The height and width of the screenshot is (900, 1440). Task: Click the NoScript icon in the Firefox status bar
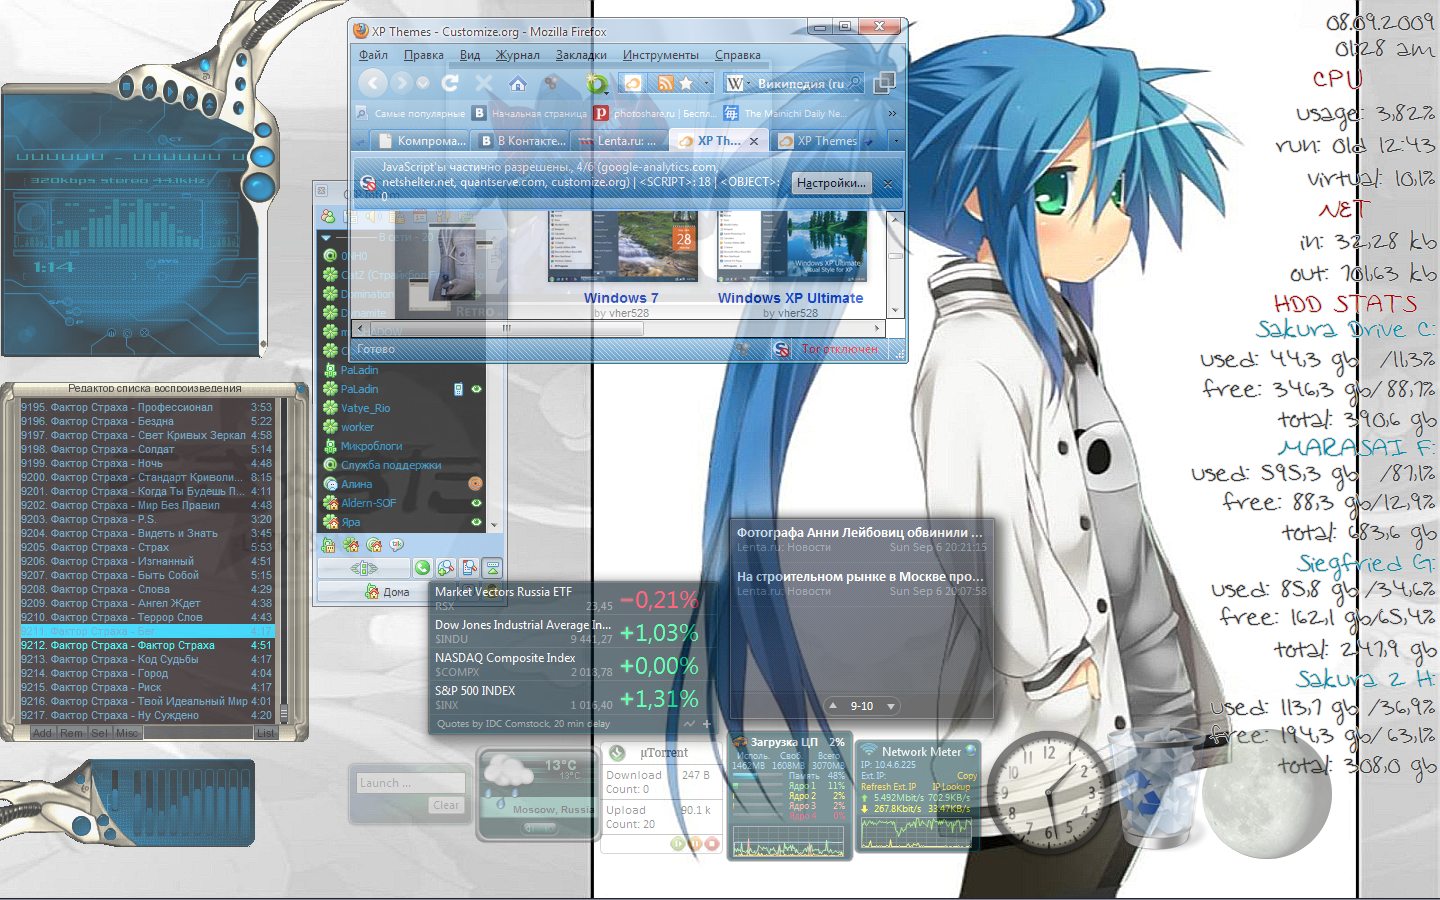pyautogui.click(x=781, y=349)
